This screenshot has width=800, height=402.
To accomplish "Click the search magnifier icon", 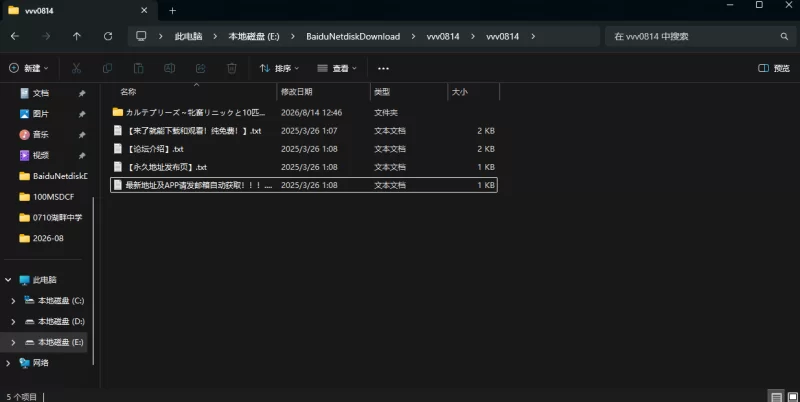I will tap(784, 36).
